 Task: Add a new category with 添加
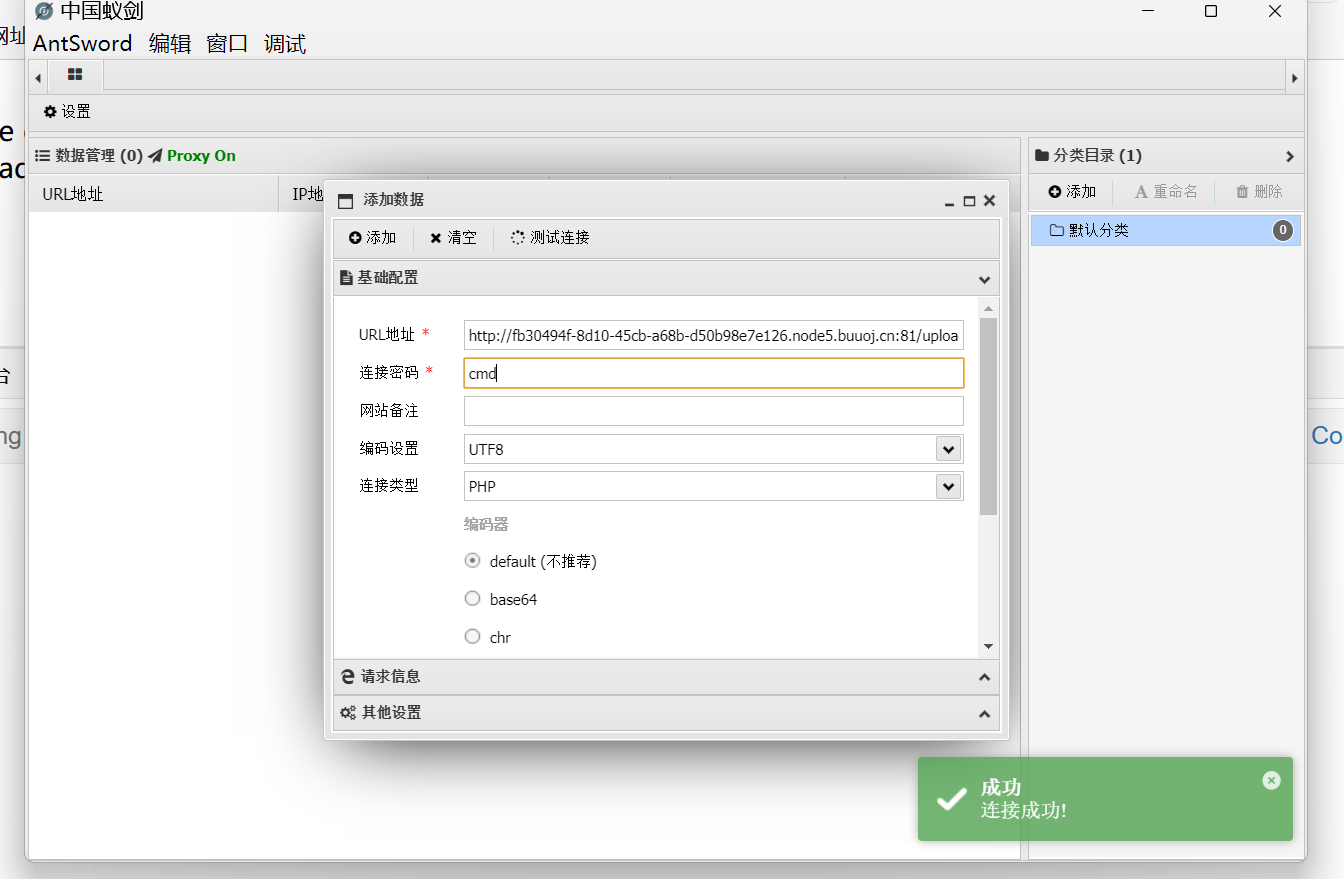[x=1072, y=191]
